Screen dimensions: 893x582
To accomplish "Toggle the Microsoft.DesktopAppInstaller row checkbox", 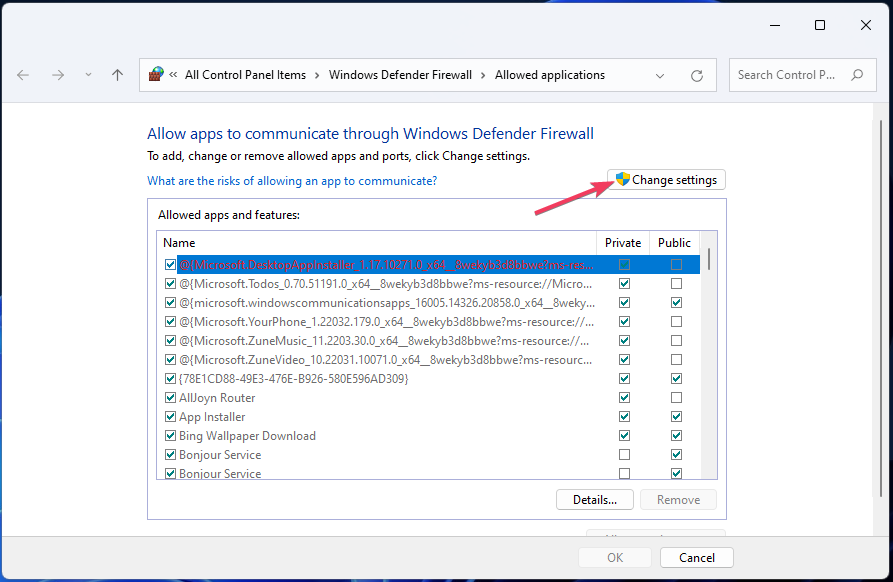I will coord(170,264).
